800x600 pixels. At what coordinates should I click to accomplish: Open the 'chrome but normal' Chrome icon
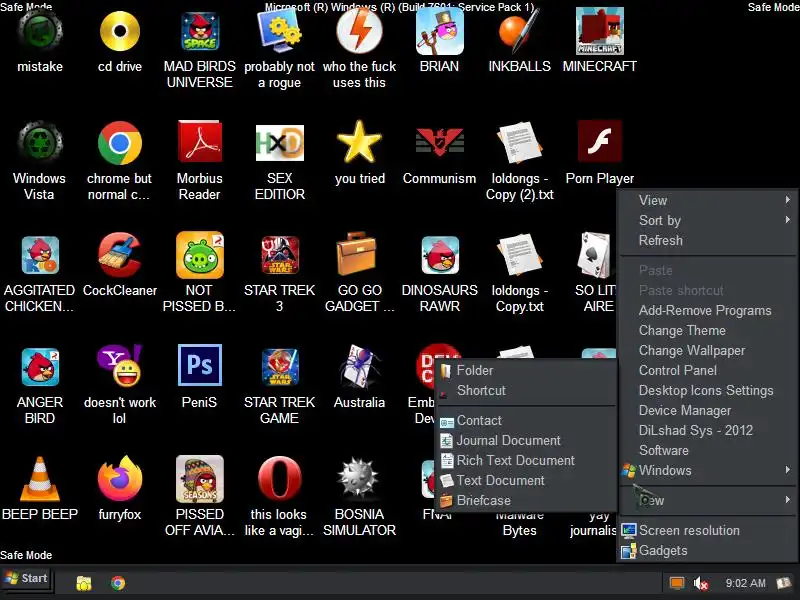point(120,143)
